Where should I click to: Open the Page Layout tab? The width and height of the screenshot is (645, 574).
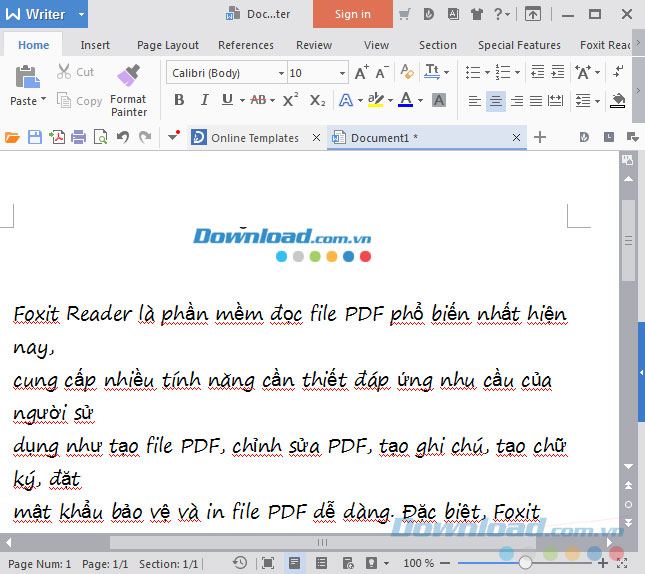(x=168, y=45)
